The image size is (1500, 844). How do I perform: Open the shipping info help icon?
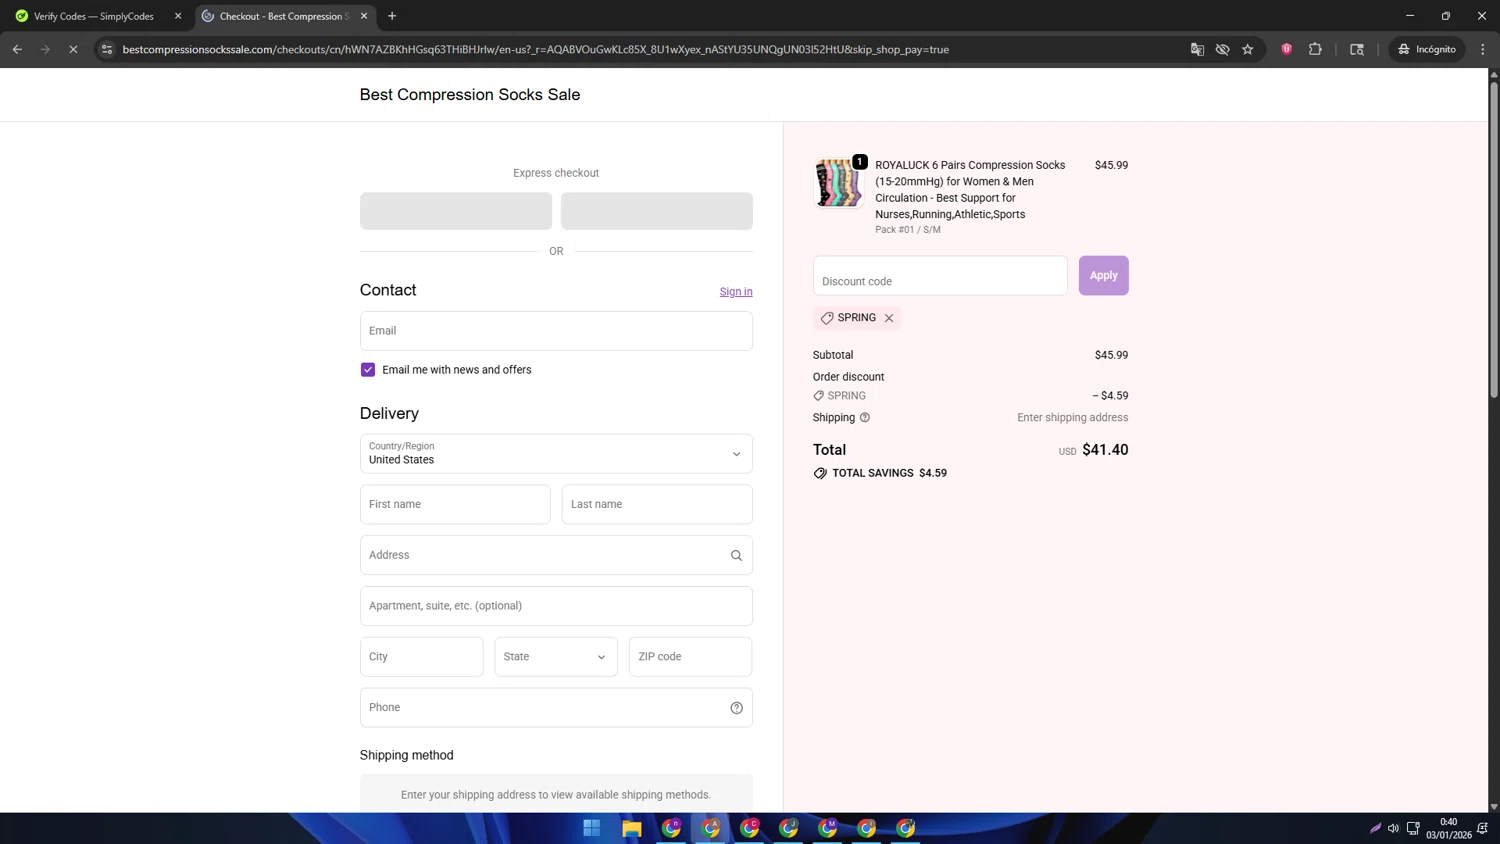(x=865, y=418)
